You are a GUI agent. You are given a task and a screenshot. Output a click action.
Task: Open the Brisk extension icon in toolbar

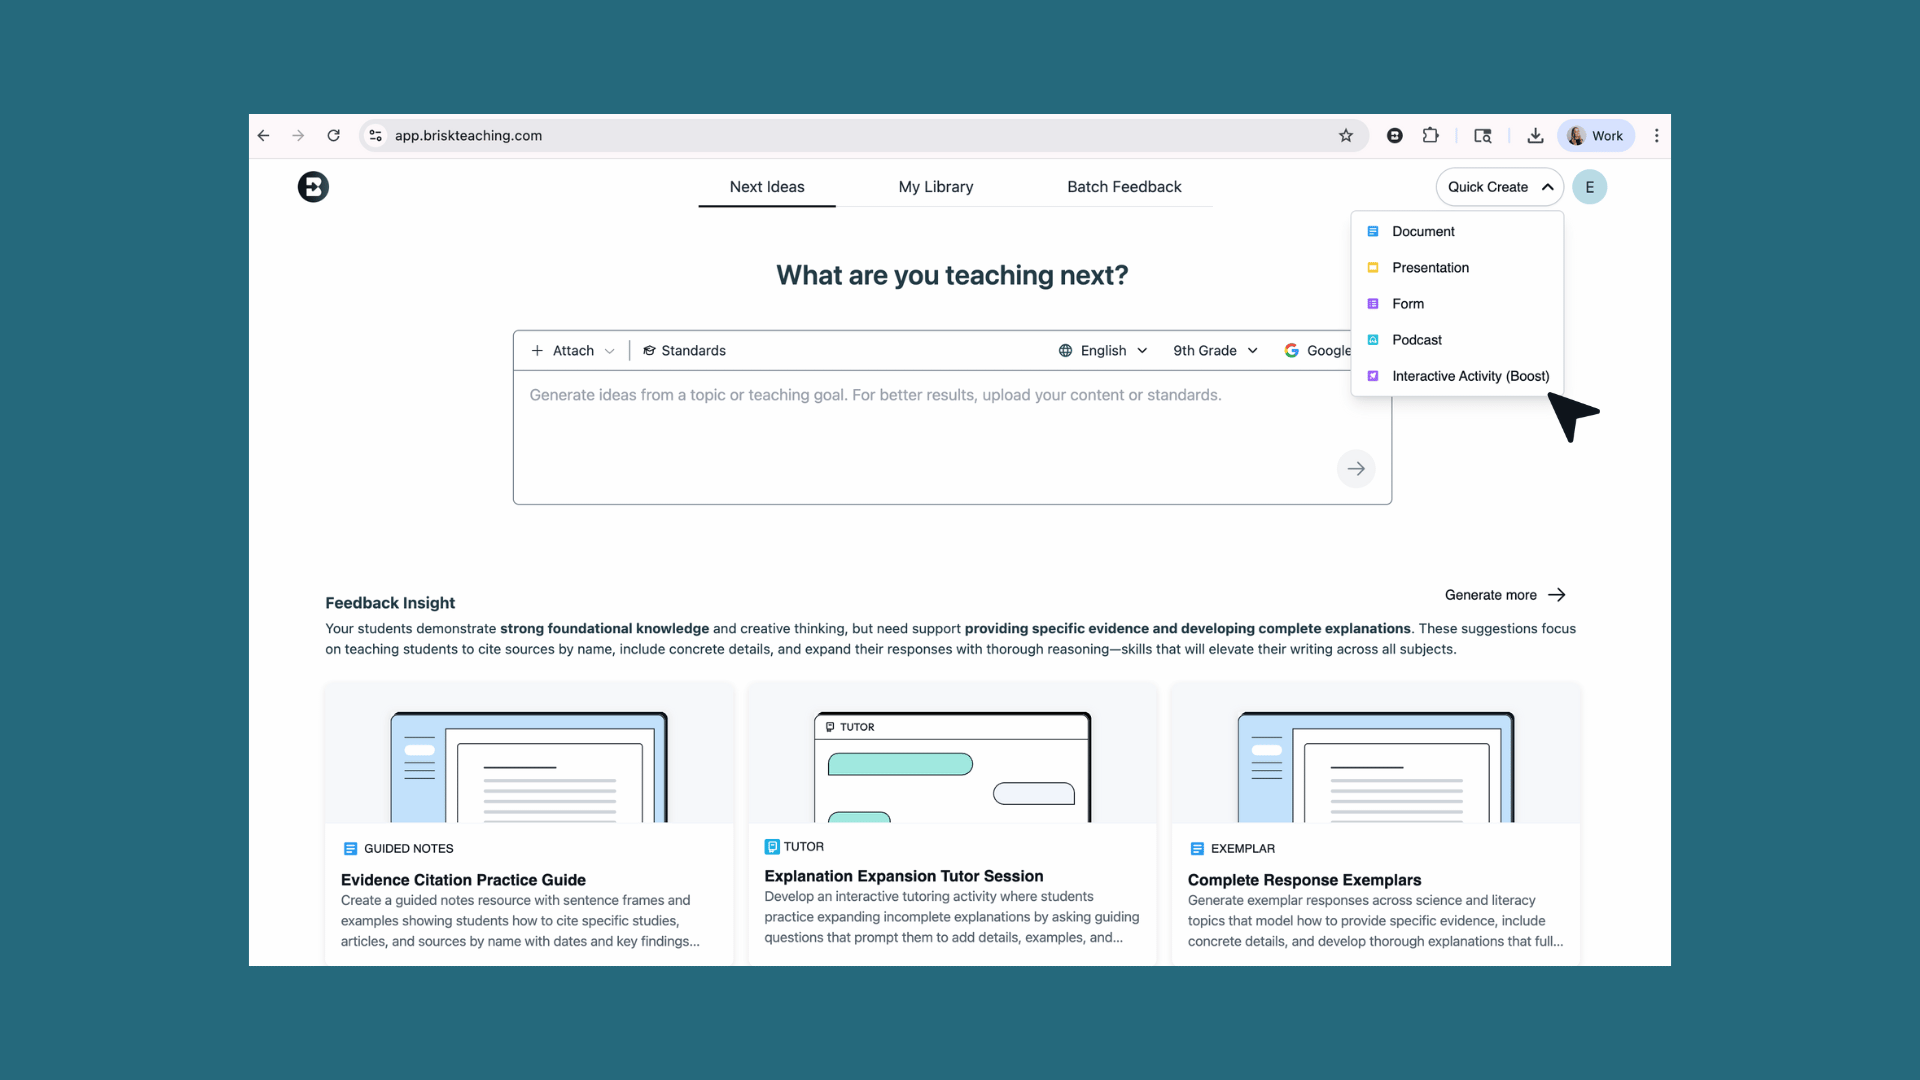tap(1394, 136)
